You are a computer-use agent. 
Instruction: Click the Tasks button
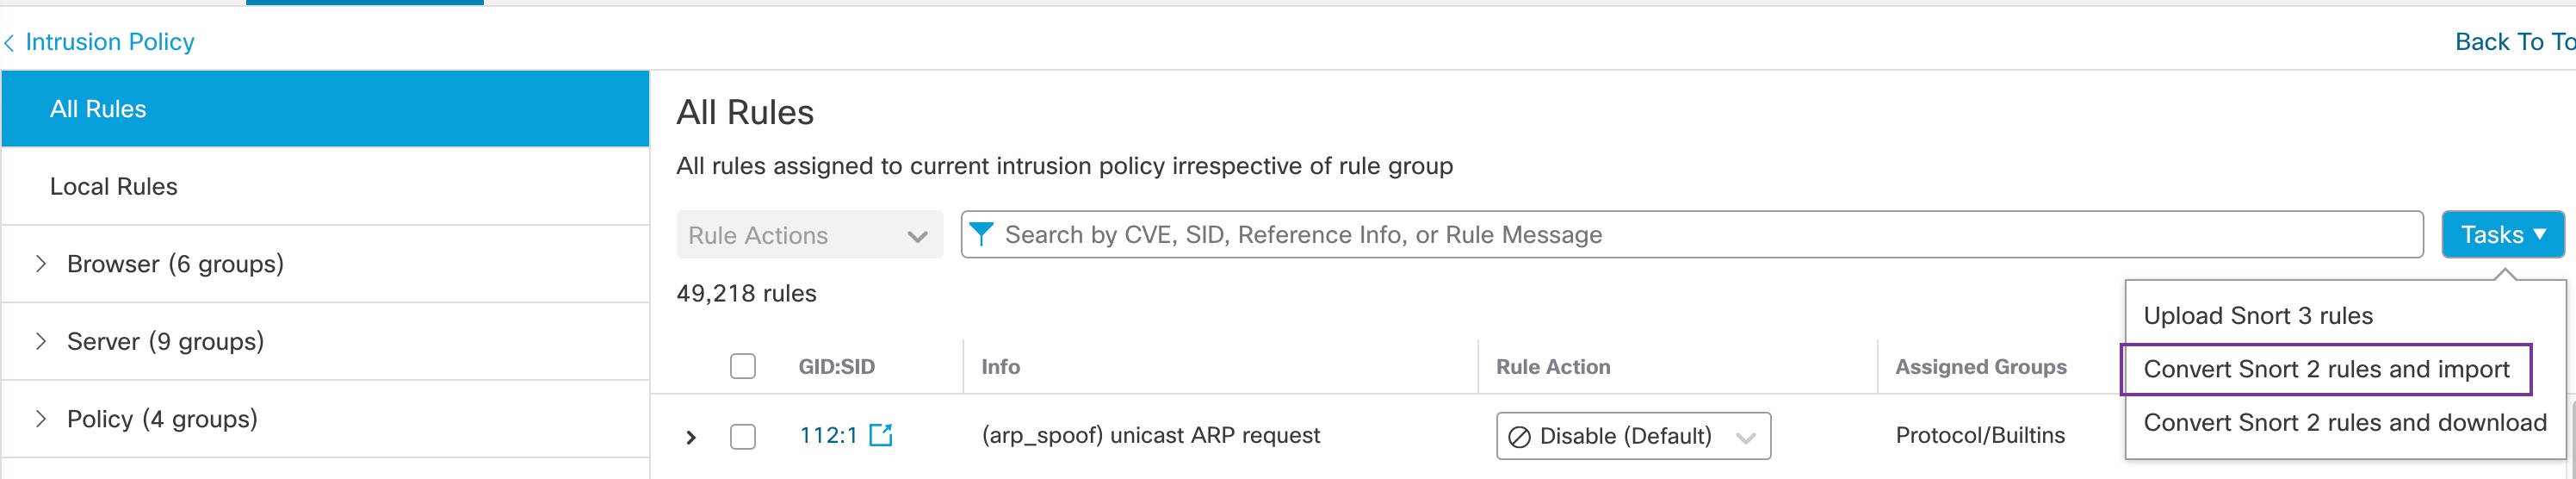coord(2502,235)
